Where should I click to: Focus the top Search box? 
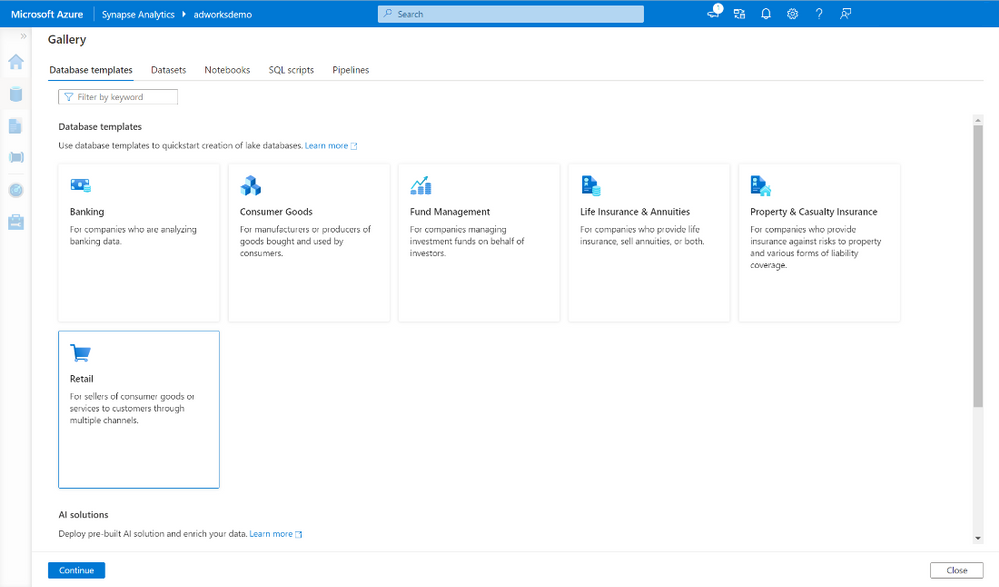pyautogui.click(x=511, y=14)
